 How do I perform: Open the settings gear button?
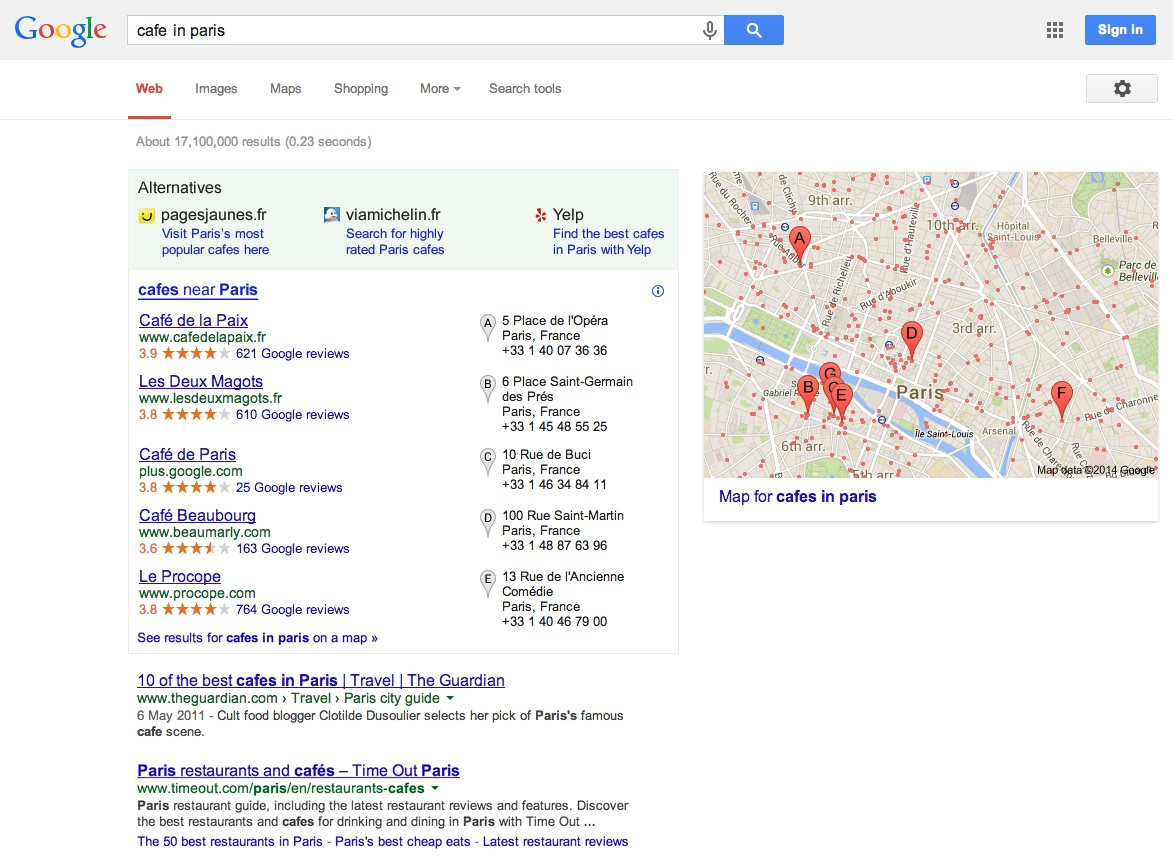(x=1121, y=89)
